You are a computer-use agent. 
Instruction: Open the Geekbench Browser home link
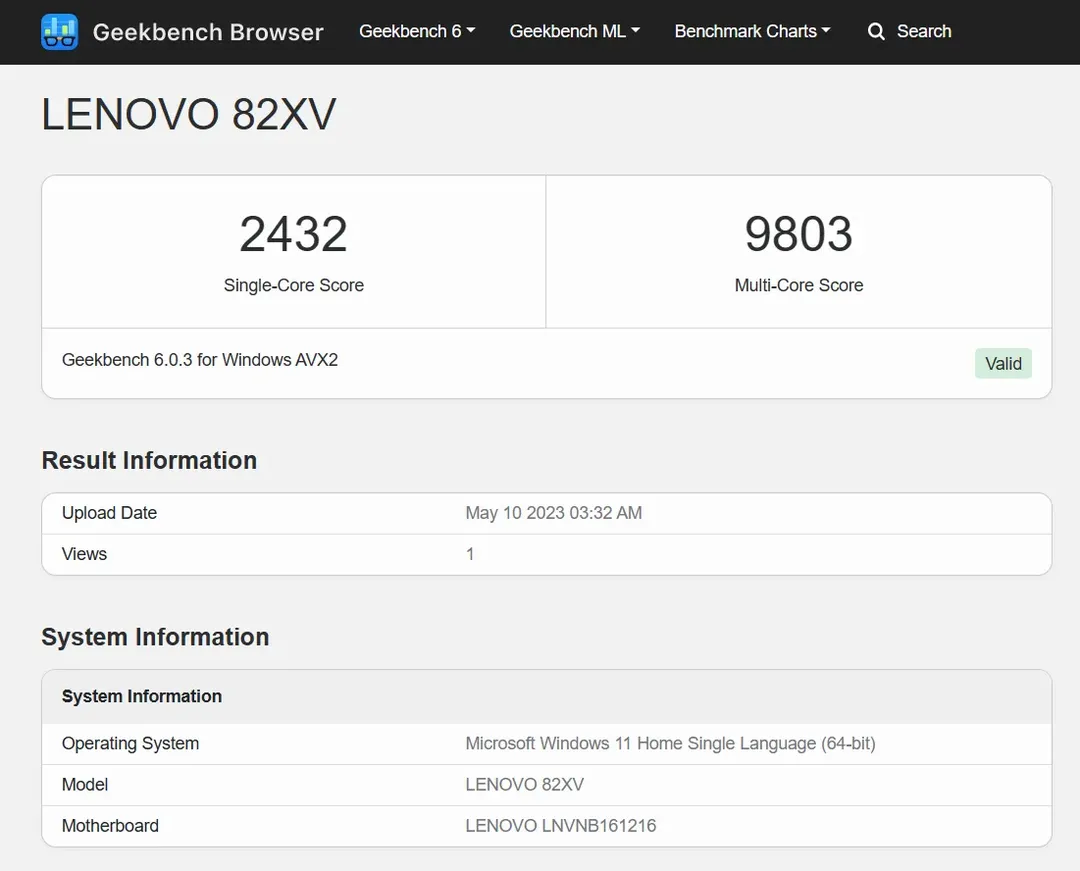click(207, 32)
